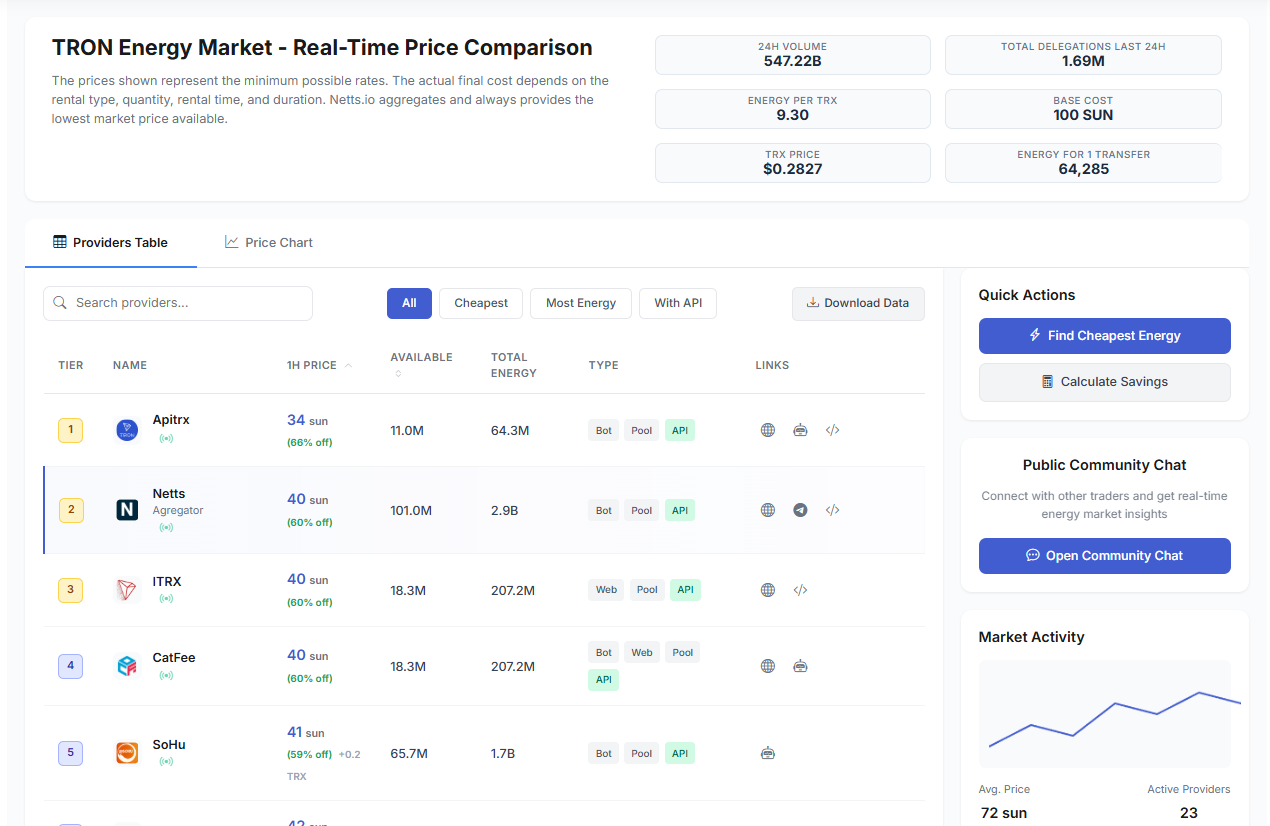This screenshot has height=826, width=1270.
Task: Switch to the Price Chart tab
Action: point(269,242)
